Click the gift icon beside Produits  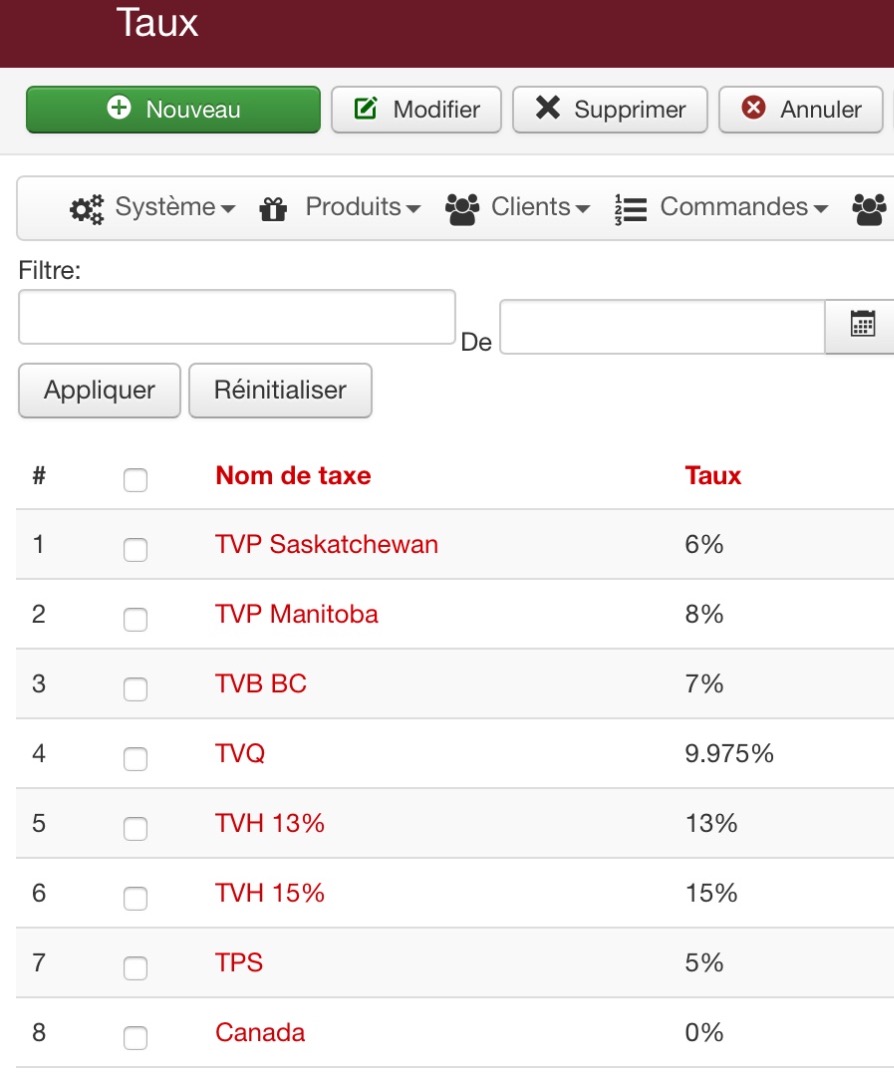273,209
